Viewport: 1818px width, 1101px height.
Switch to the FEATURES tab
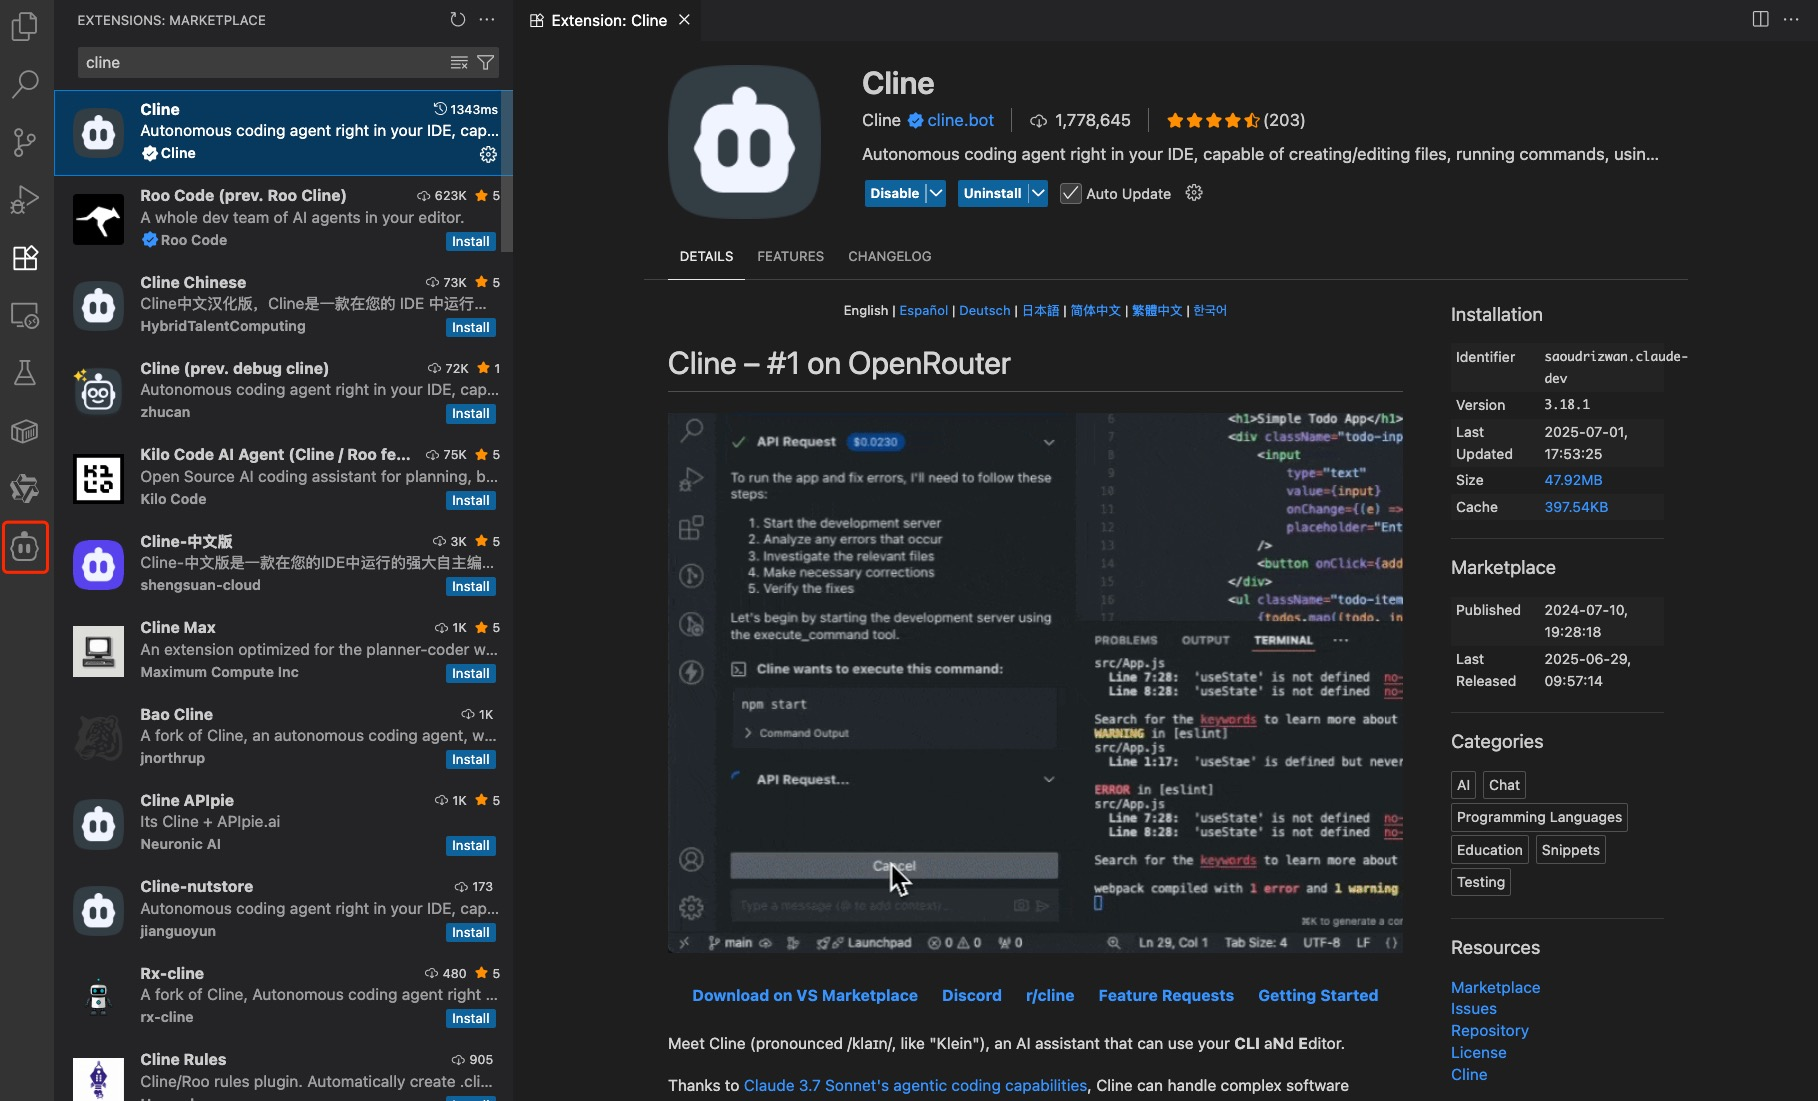790,256
